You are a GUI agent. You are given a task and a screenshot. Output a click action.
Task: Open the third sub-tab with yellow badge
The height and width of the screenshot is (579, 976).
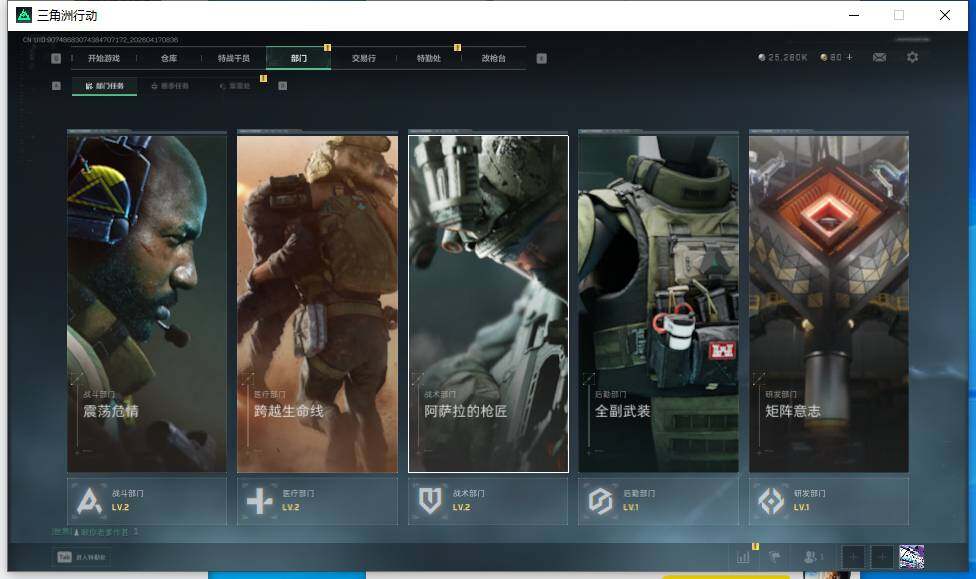235,86
